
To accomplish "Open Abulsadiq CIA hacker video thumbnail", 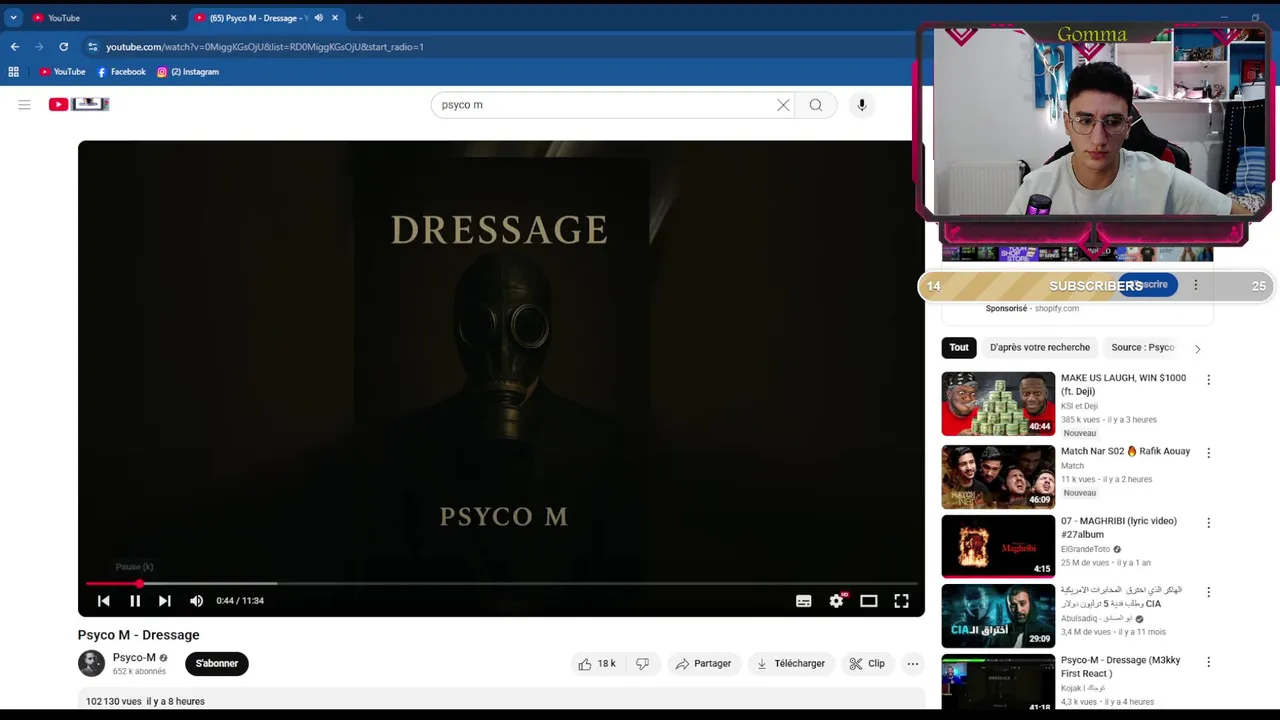I will click(x=998, y=616).
